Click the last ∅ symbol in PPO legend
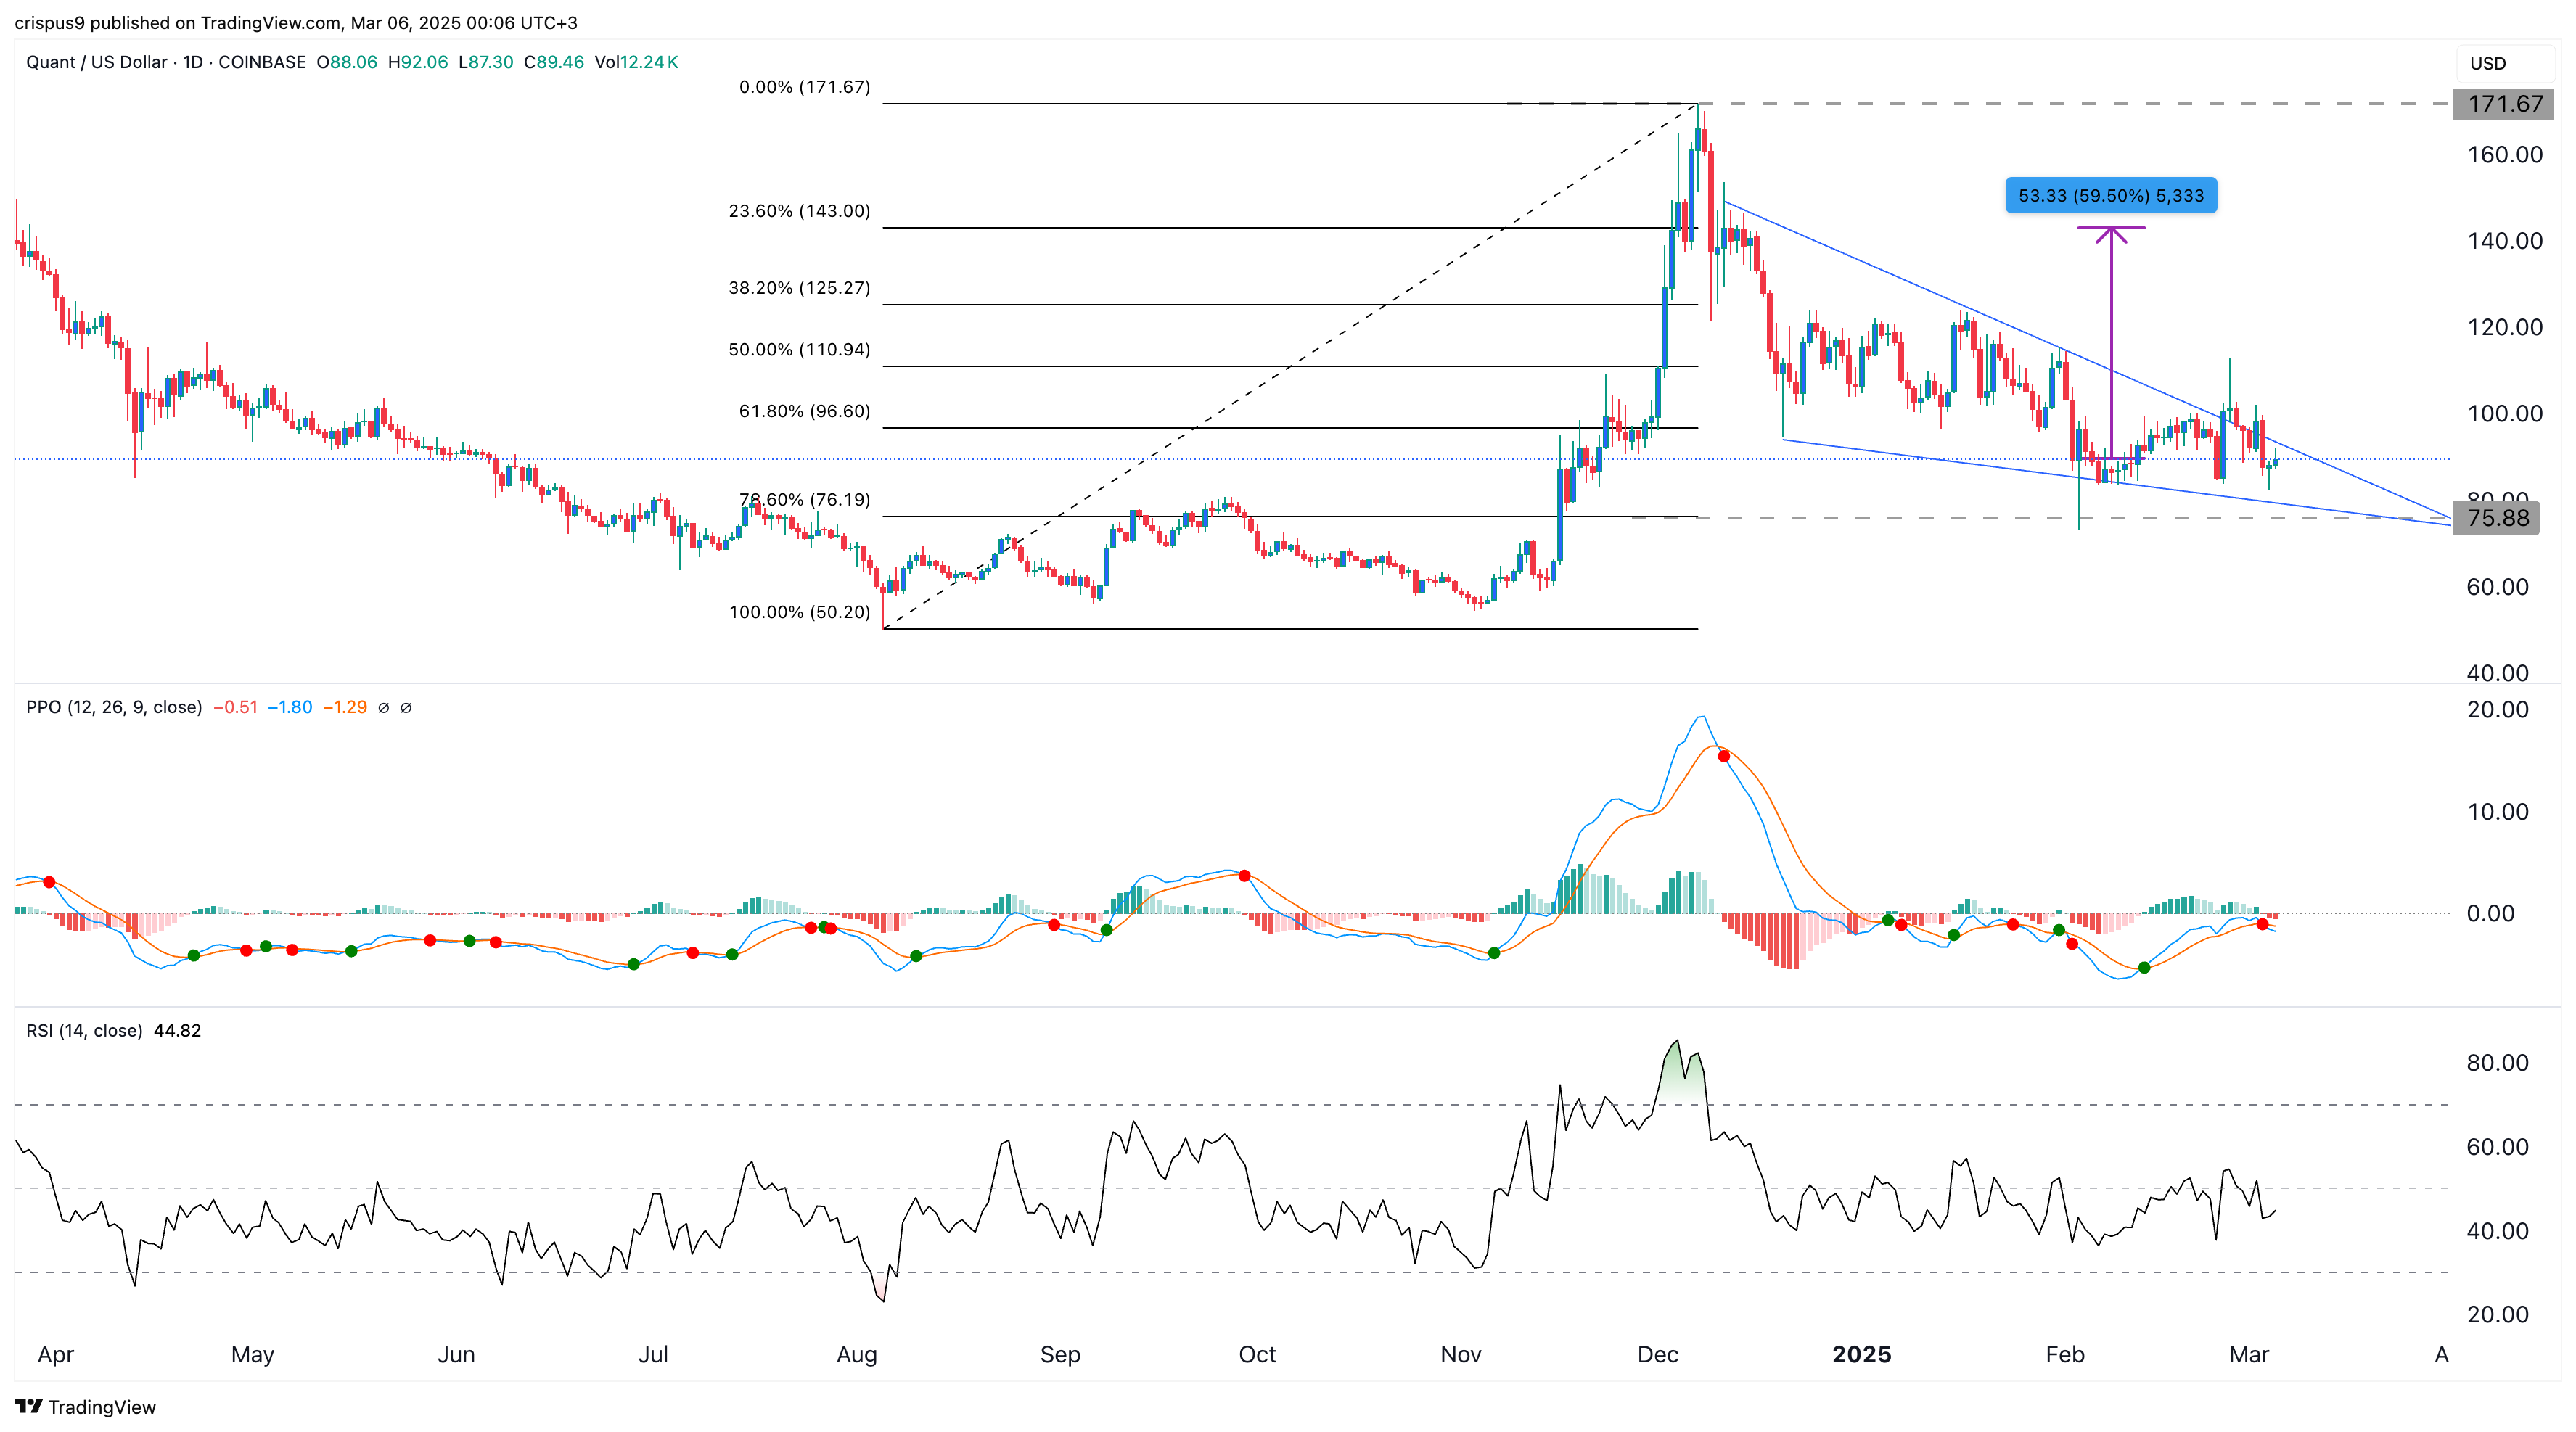This screenshot has width=2576, height=1432. point(406,707)
